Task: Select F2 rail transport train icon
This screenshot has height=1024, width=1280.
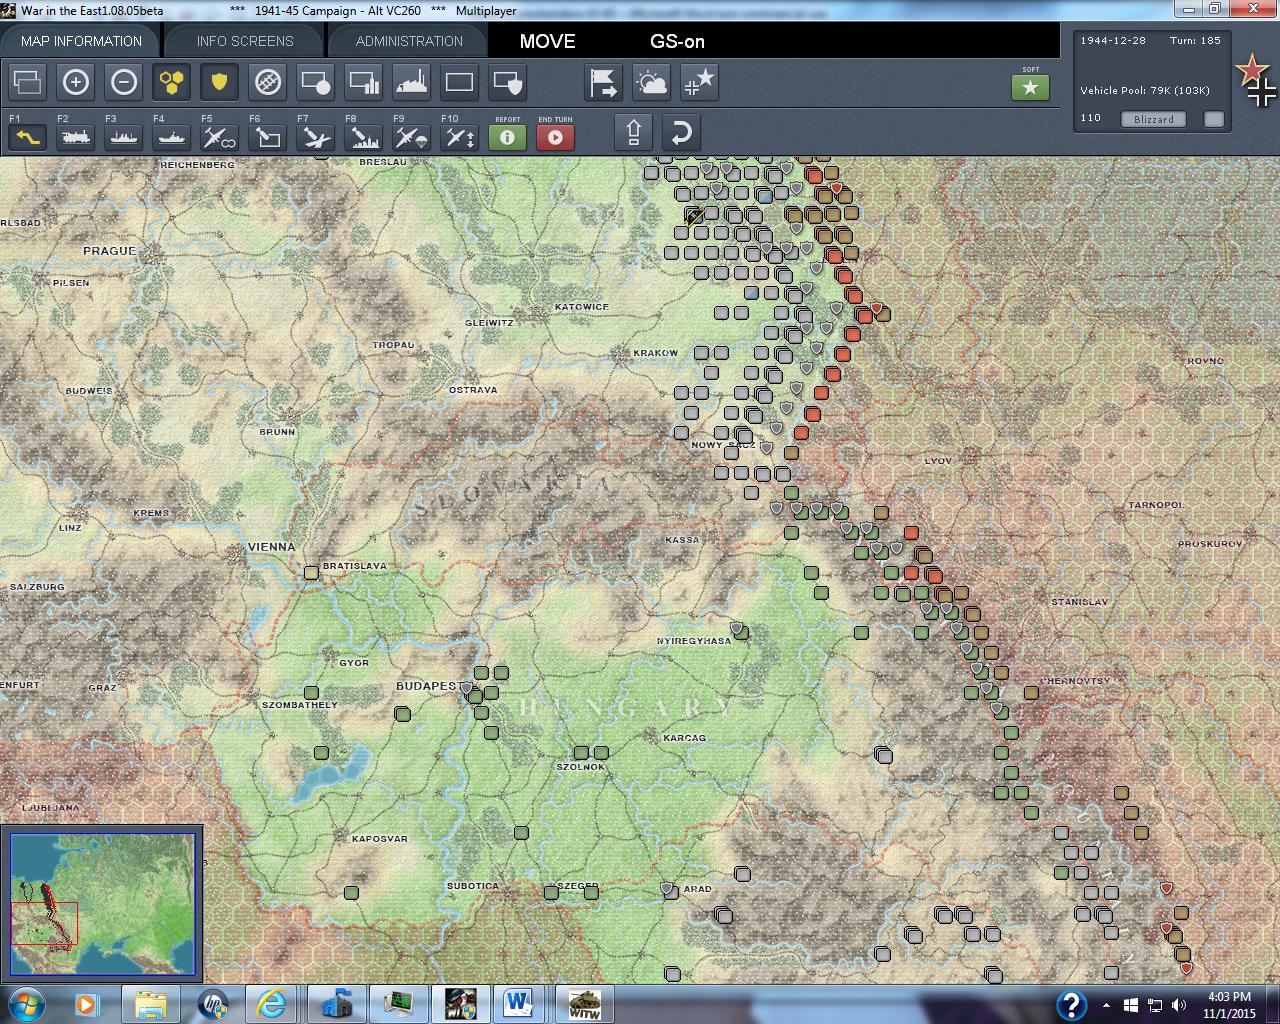Action: (76, 137)
